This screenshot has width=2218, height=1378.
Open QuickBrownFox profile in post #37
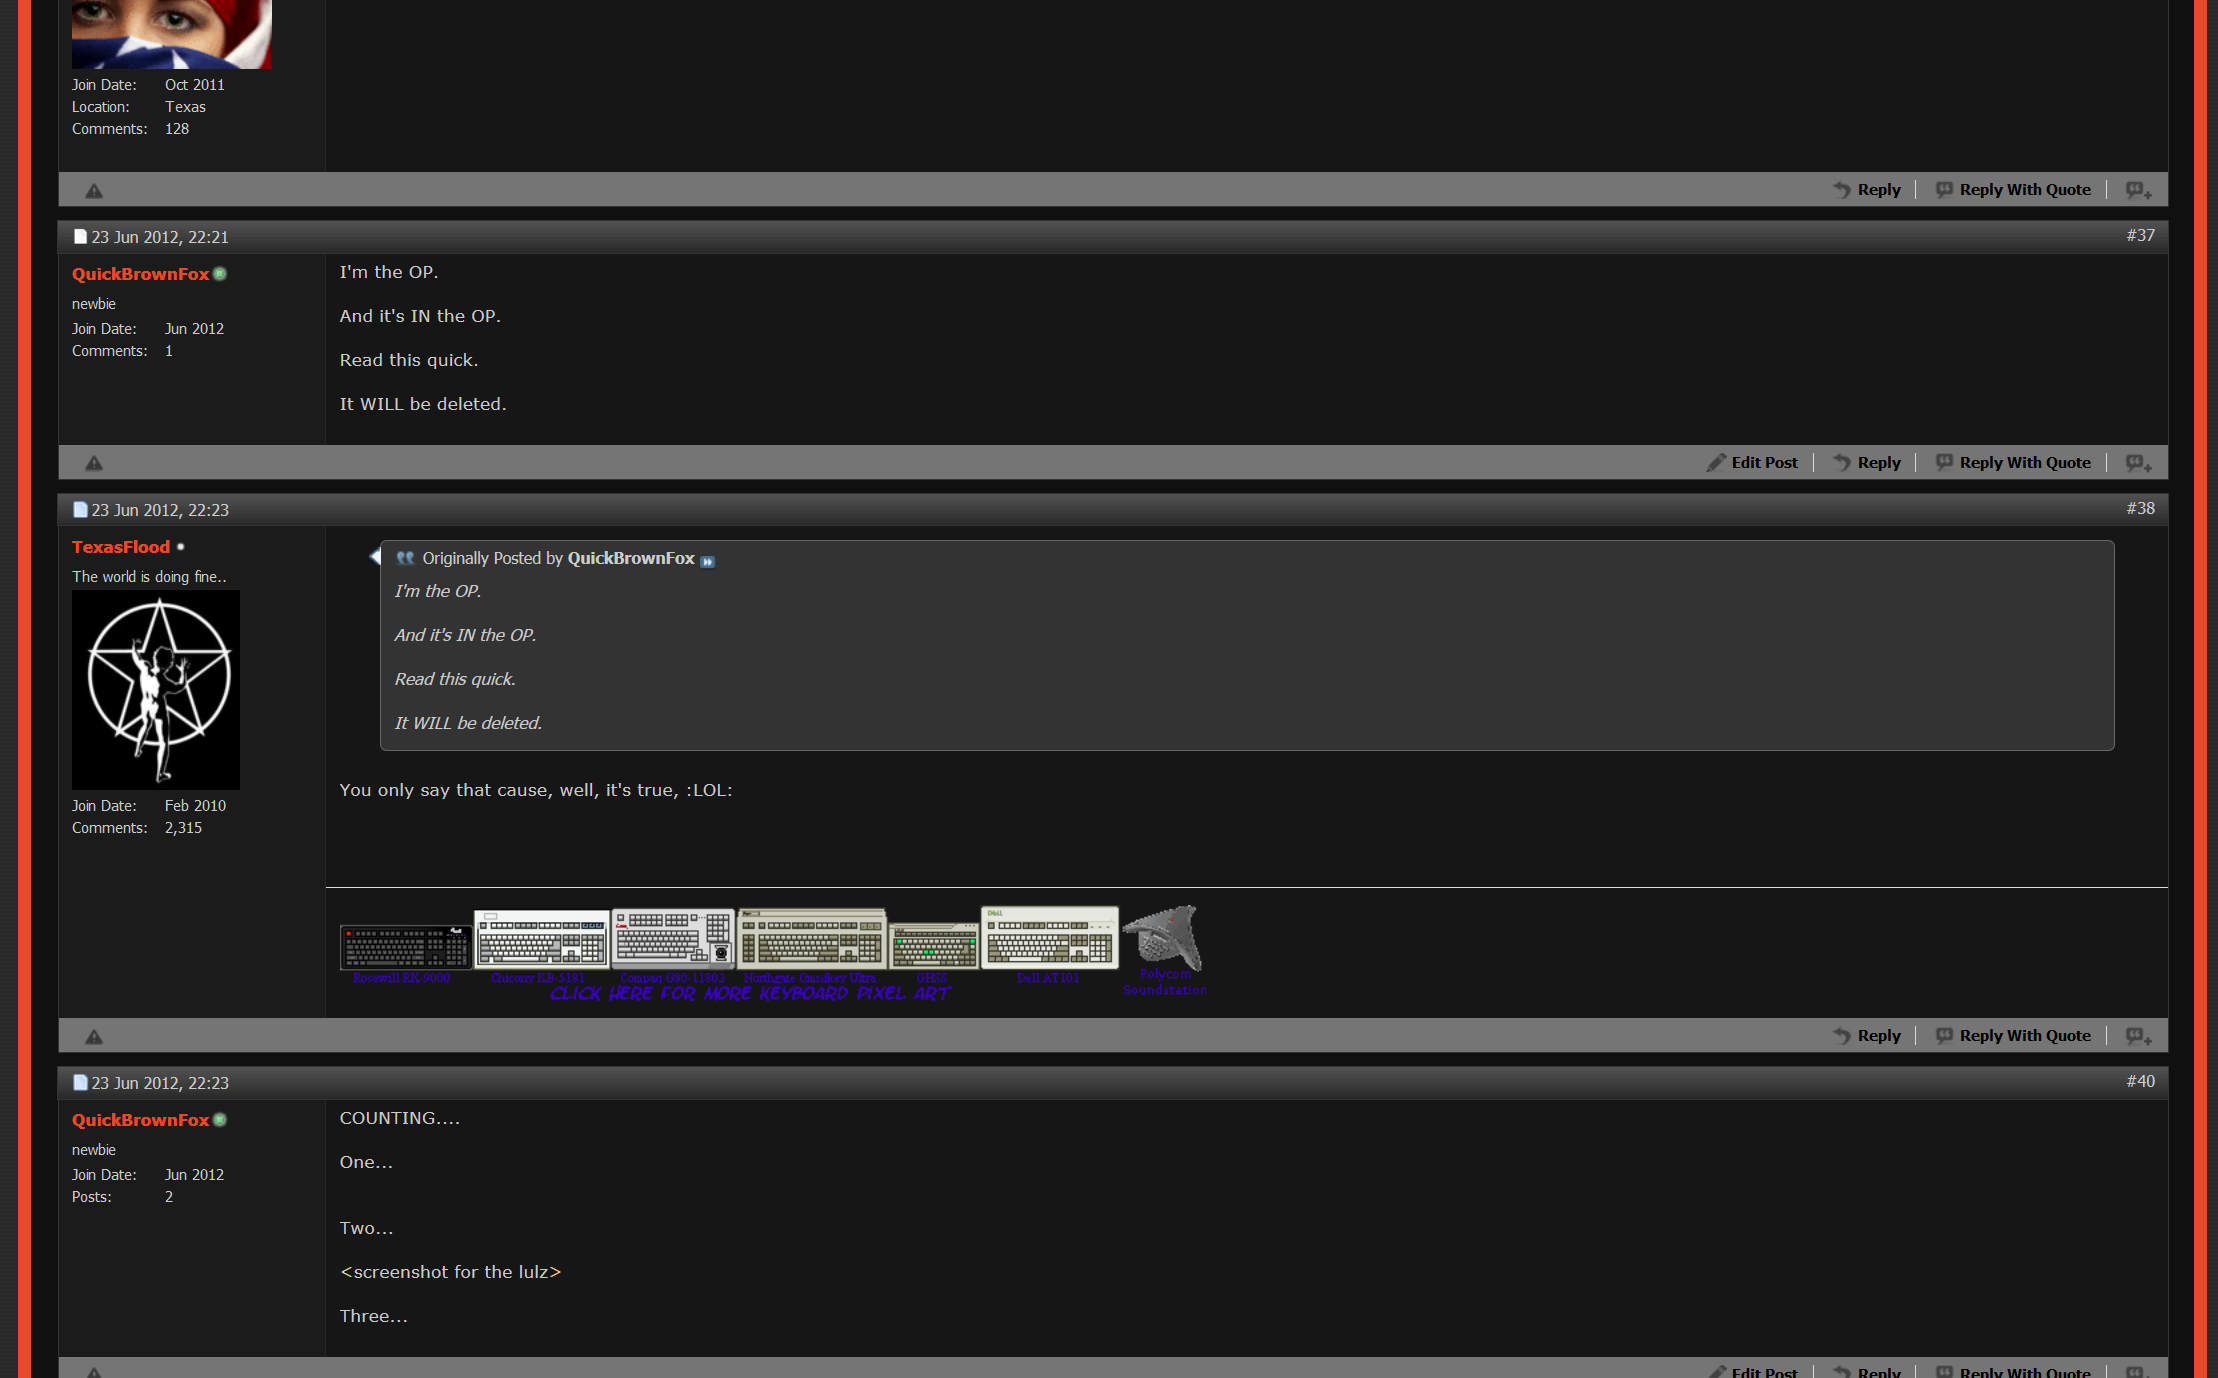tap(140, 274)
